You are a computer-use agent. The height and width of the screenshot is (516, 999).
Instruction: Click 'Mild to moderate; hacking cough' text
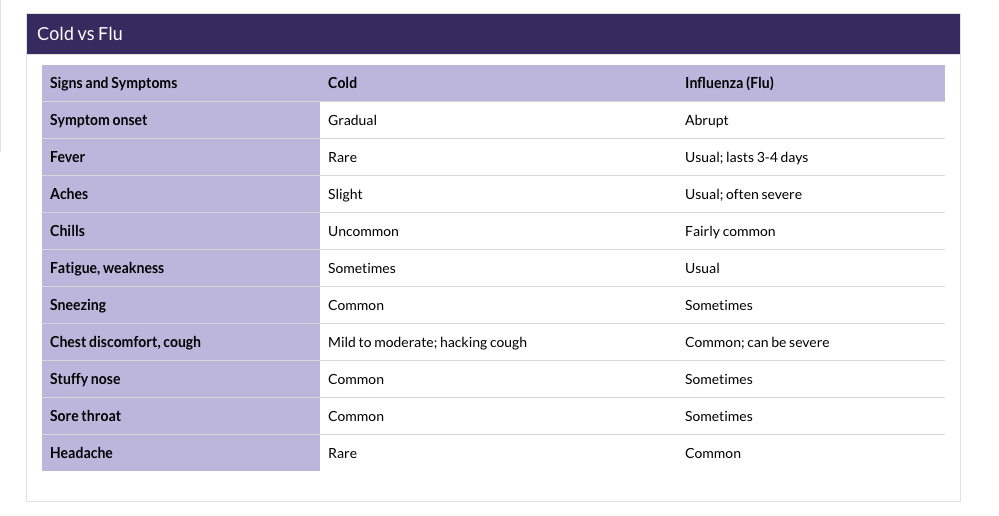click(x=427, y=342)
